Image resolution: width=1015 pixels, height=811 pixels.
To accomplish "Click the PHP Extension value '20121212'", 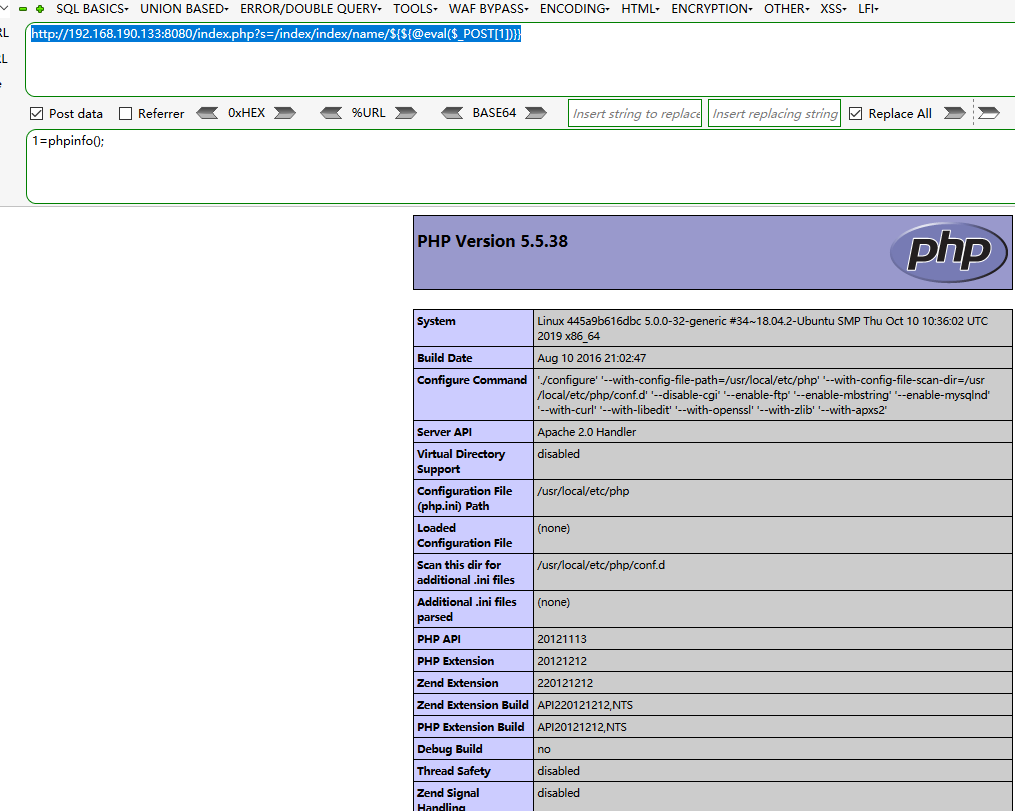I will [x=562, y=661].
